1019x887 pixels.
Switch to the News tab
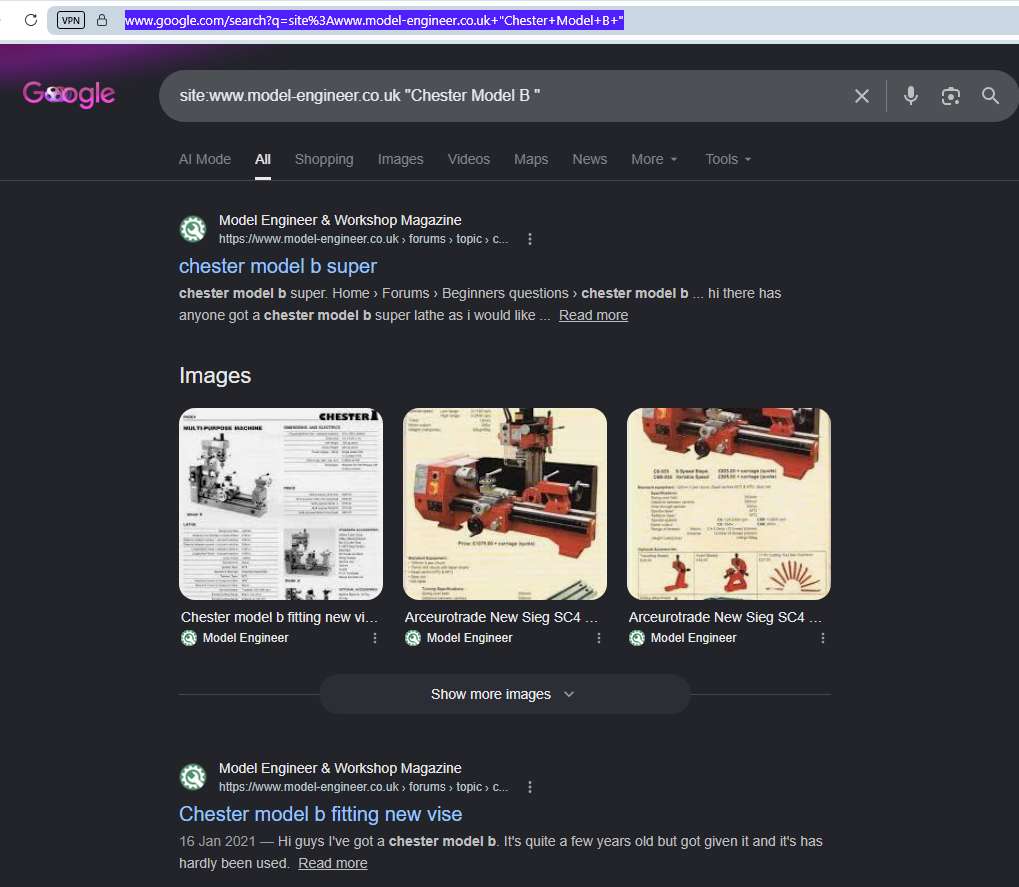coord(589,159)
